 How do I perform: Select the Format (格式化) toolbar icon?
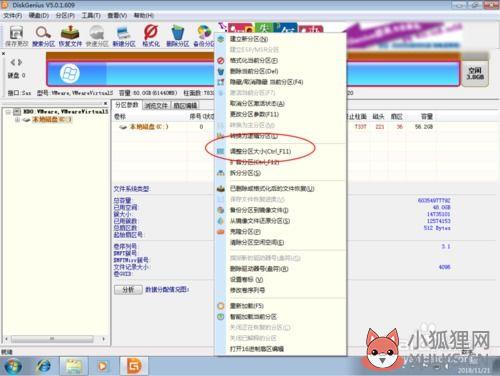[151, 36]
